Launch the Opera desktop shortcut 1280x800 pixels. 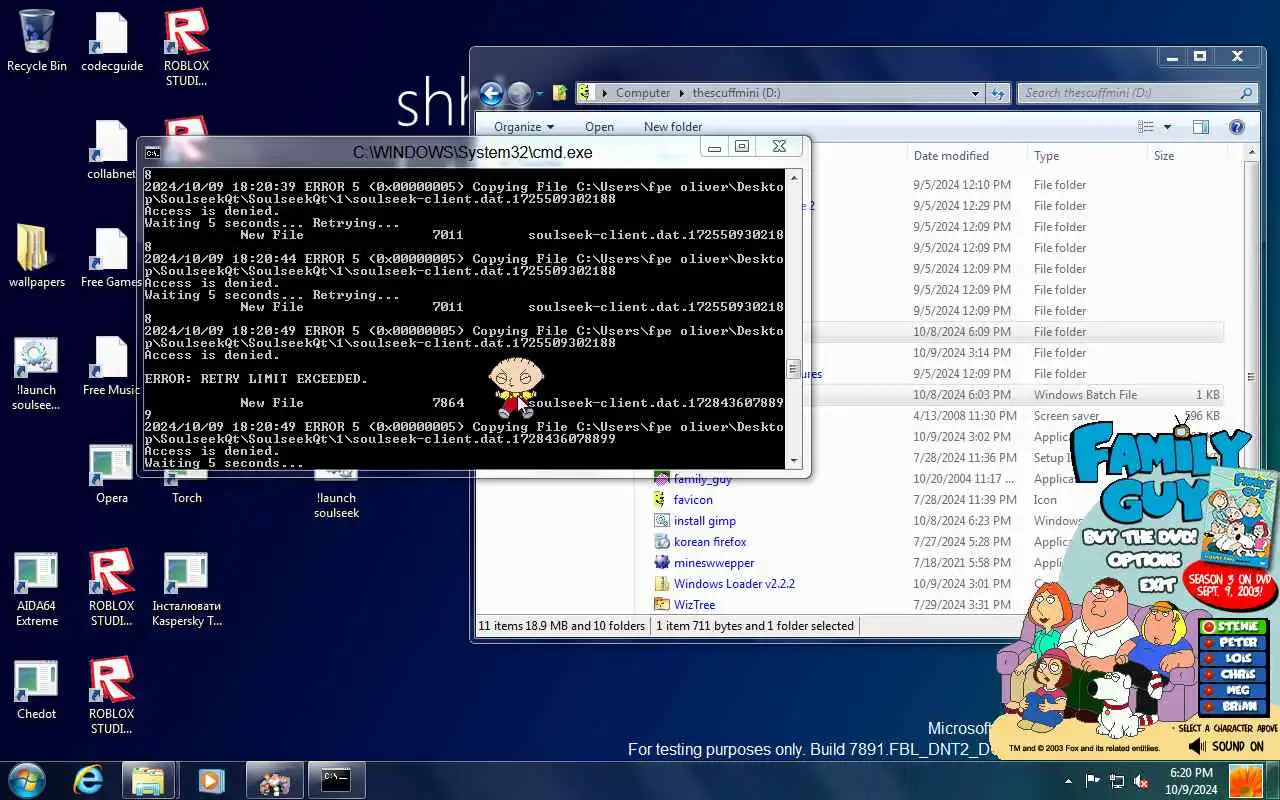[x=112, y=473]
